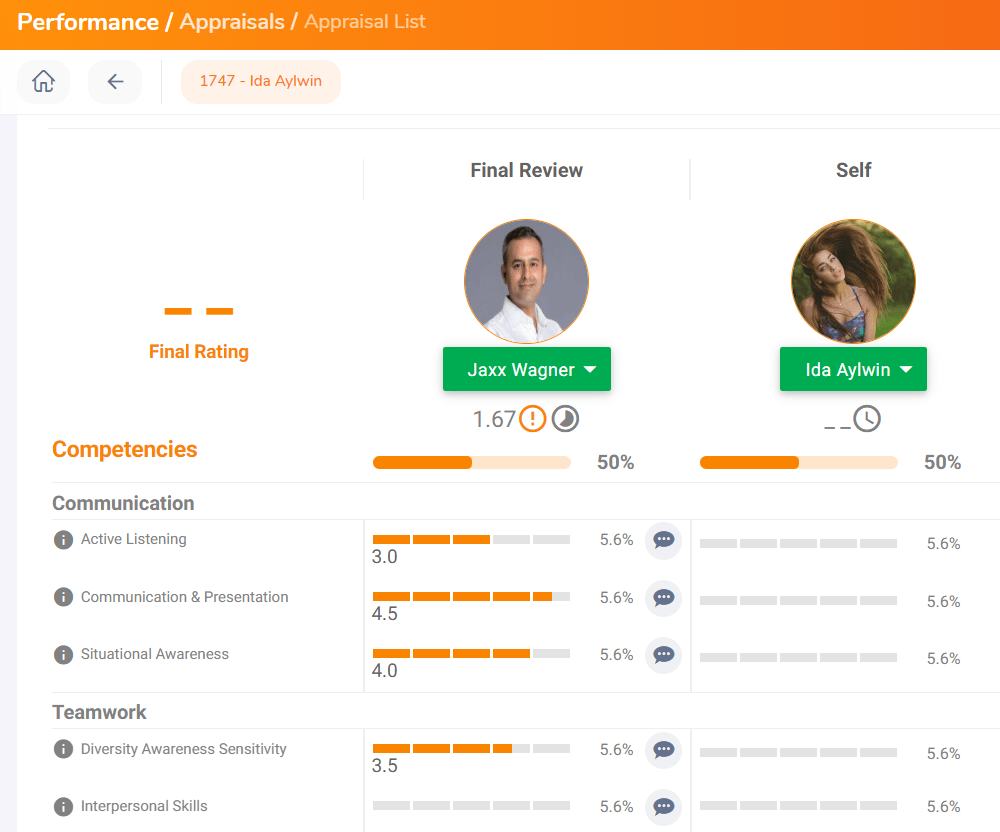The height and width of the screenshot is (832, 1000).
Task: Select the 1747 - Ida Aylwin tab
Action: (x=261, y=82)
